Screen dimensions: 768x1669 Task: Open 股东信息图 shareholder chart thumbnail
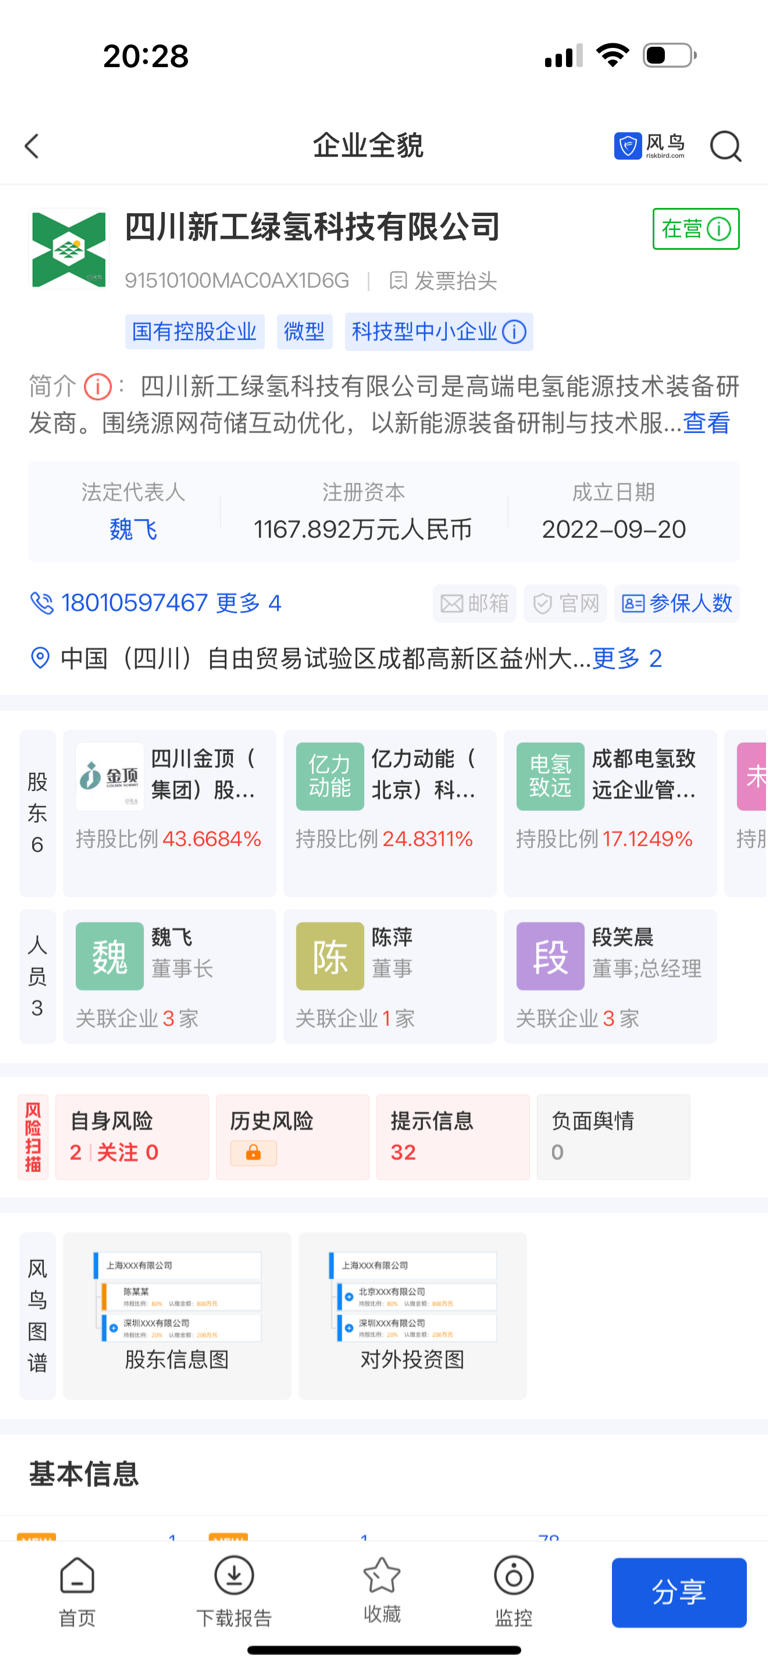(177, 1316)
